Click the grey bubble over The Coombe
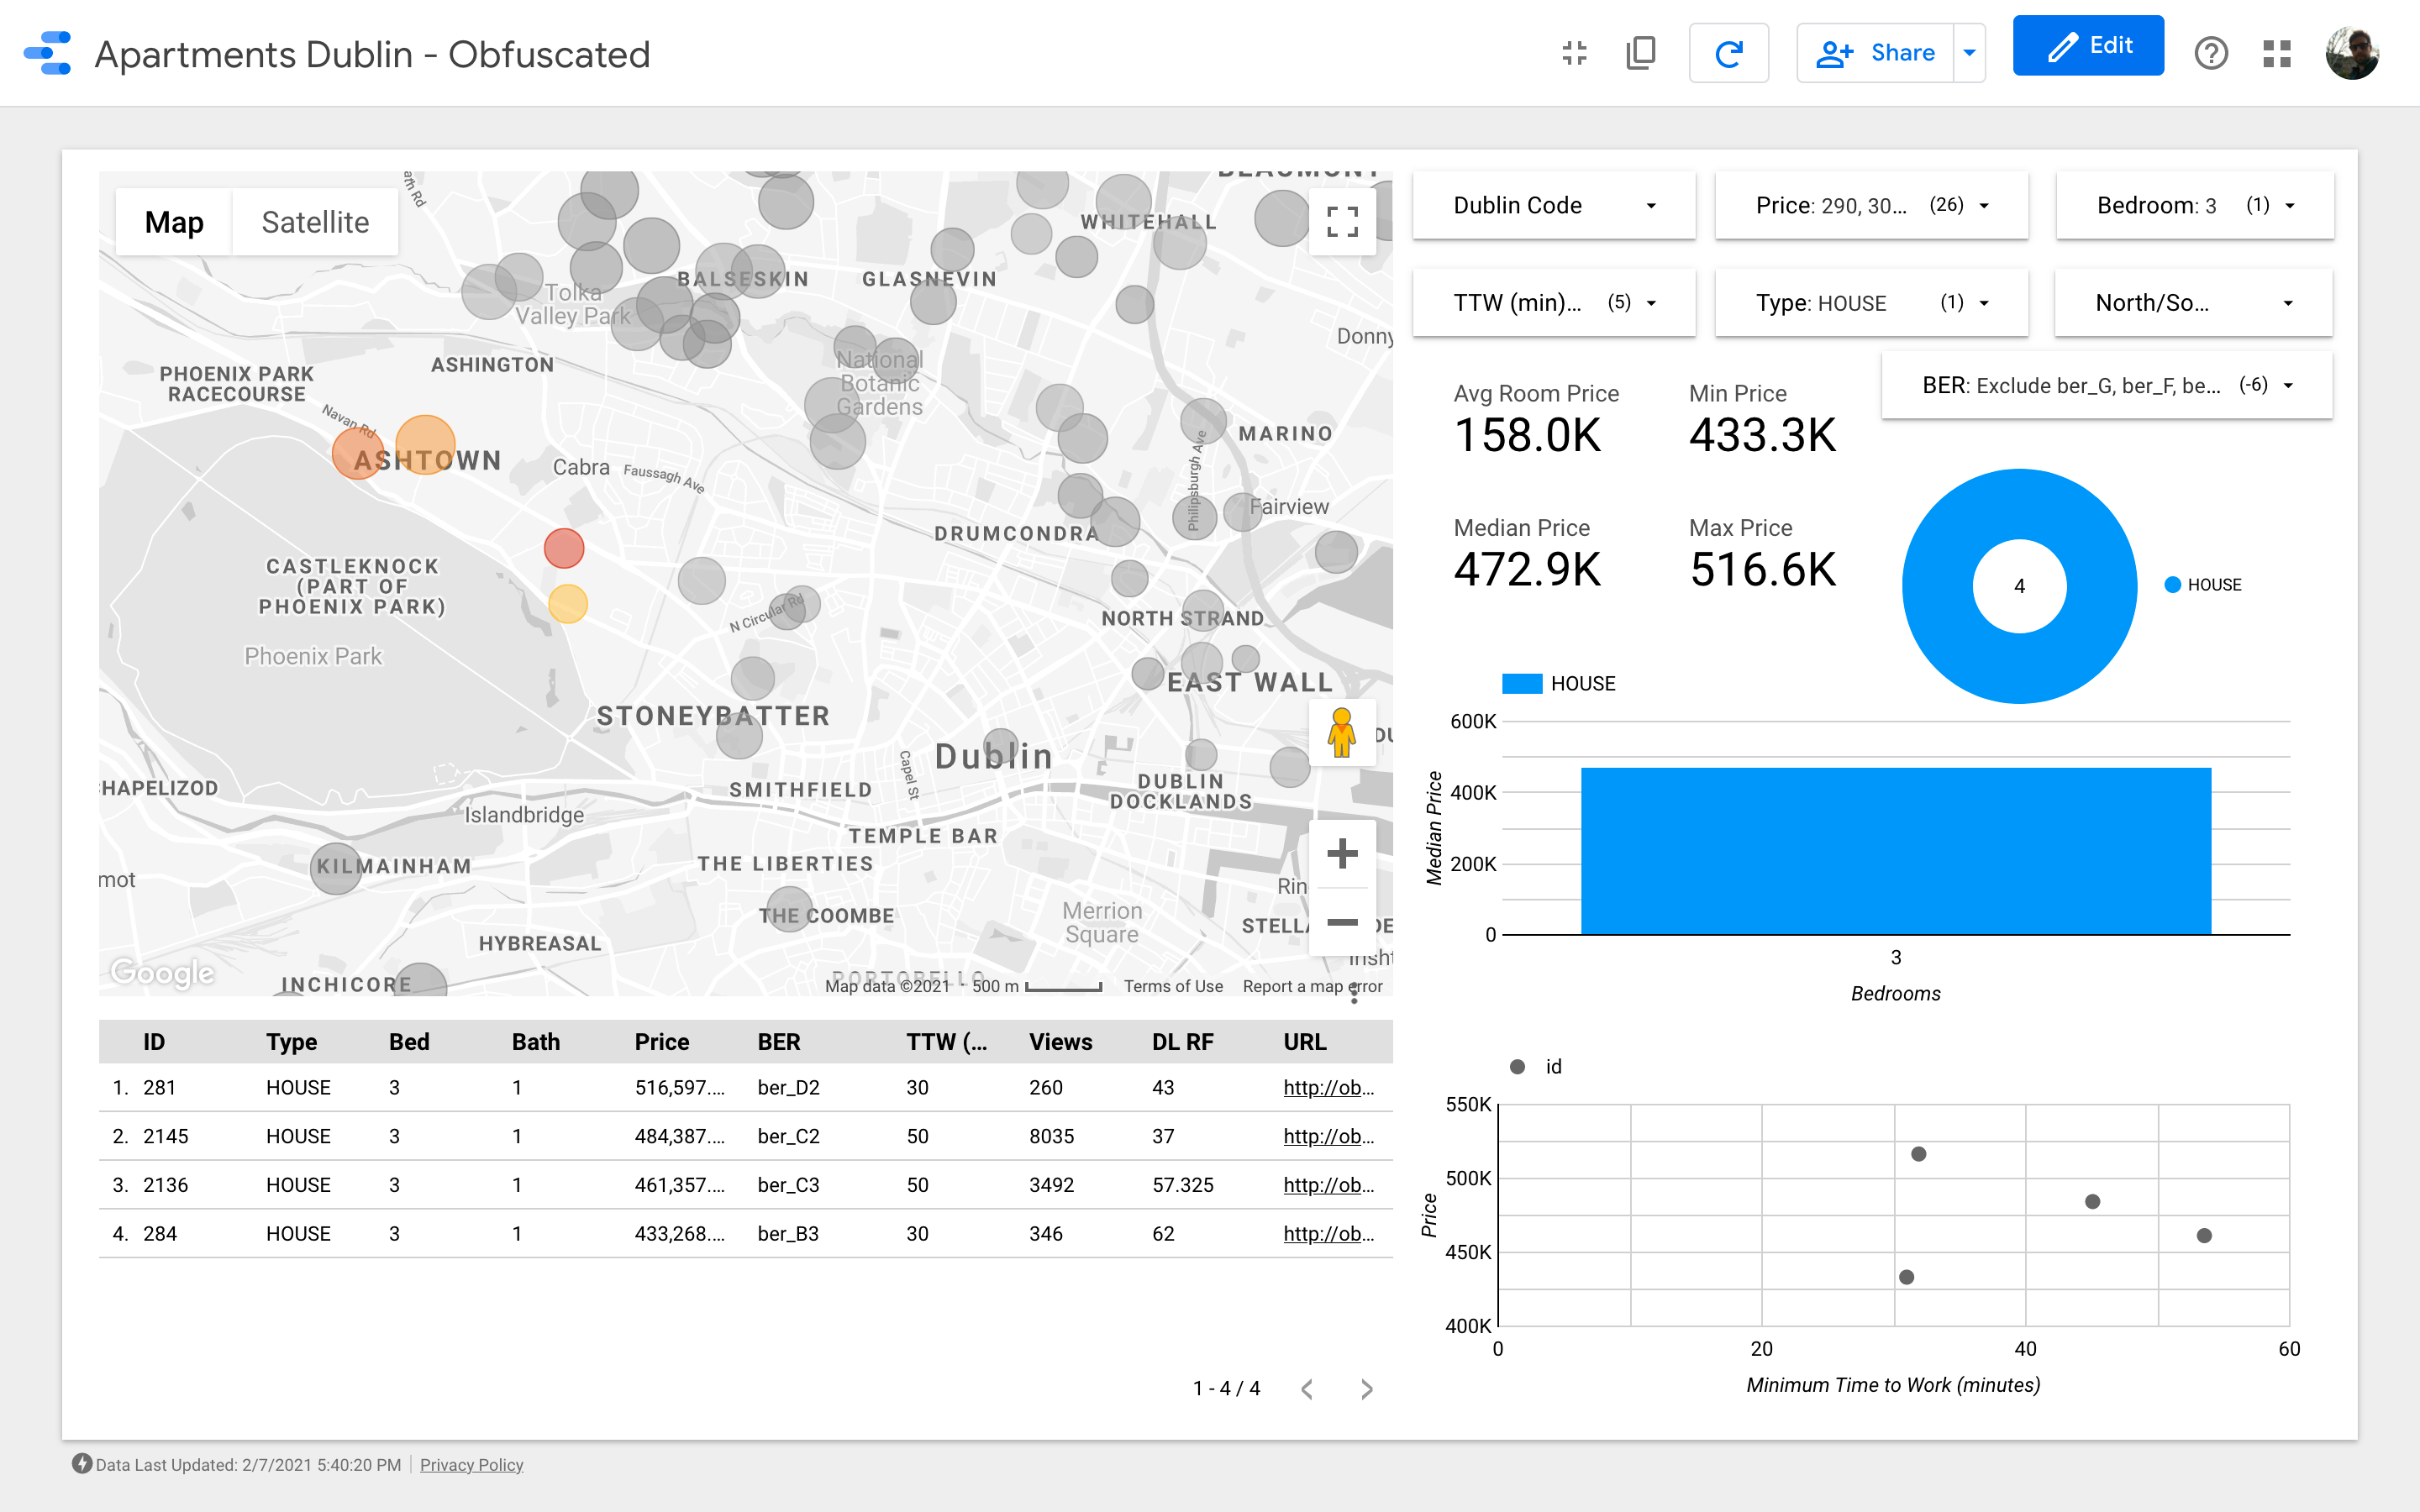Viewport: 2420px width, 1512px height. coord(789,910)
